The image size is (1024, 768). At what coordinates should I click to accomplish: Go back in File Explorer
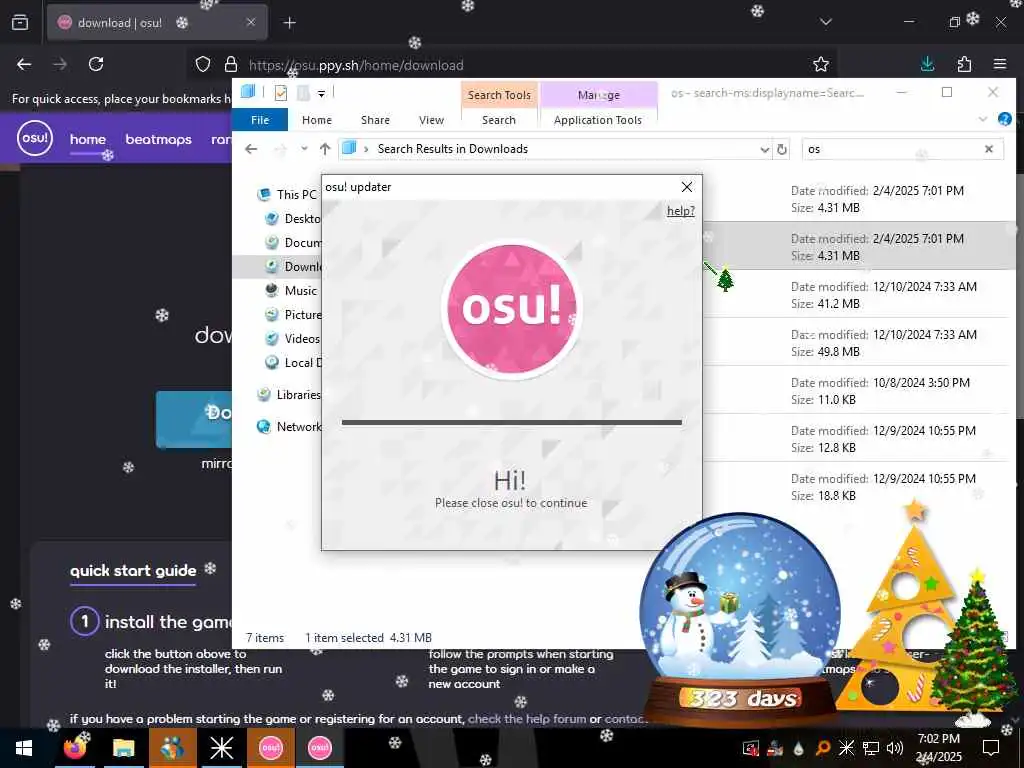tap(251, 149)
